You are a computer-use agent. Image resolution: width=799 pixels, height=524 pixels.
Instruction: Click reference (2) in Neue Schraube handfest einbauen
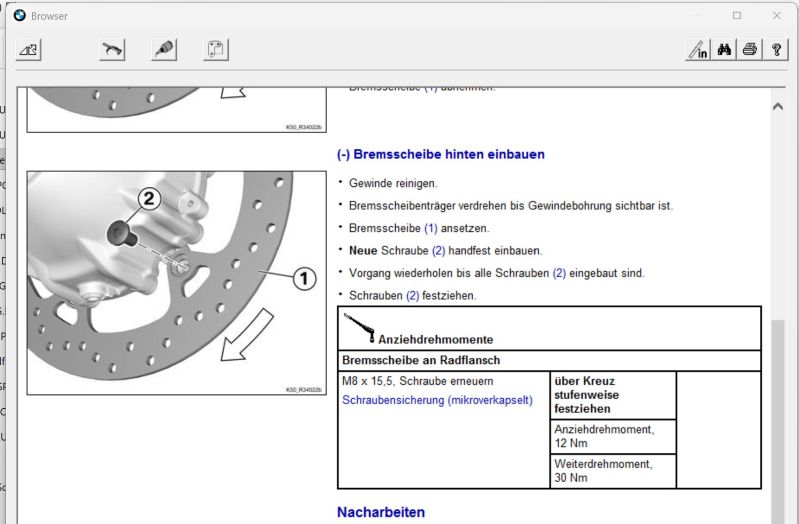[x=438, y=250]
